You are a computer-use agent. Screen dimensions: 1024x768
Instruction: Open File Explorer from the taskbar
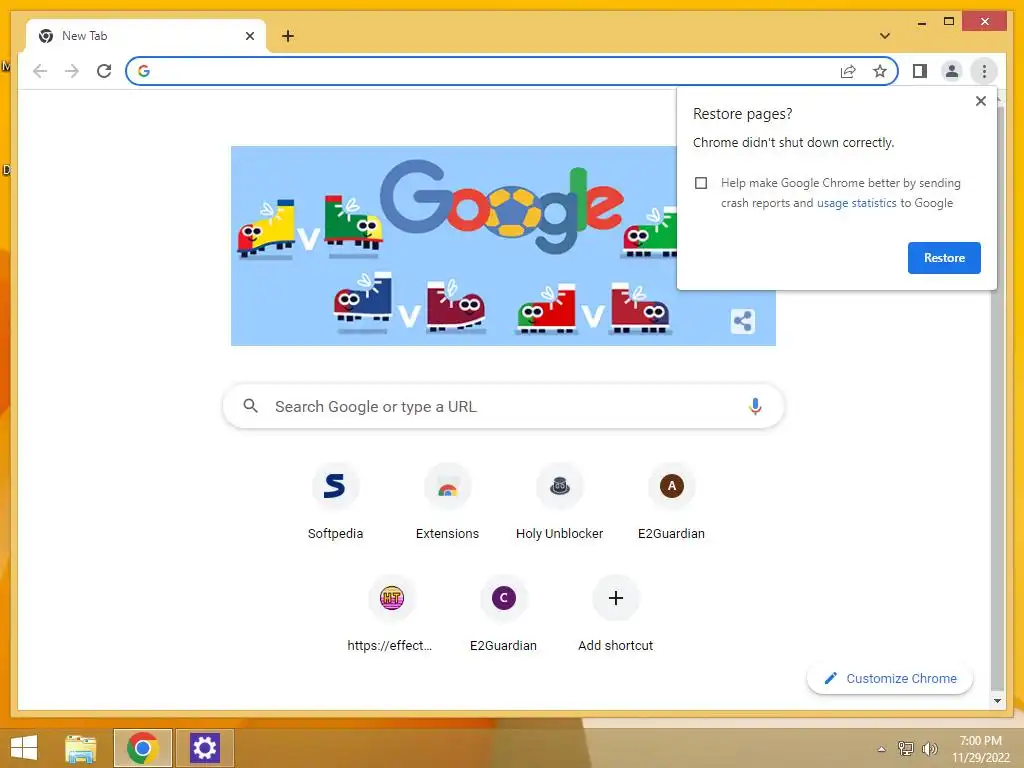80,748
